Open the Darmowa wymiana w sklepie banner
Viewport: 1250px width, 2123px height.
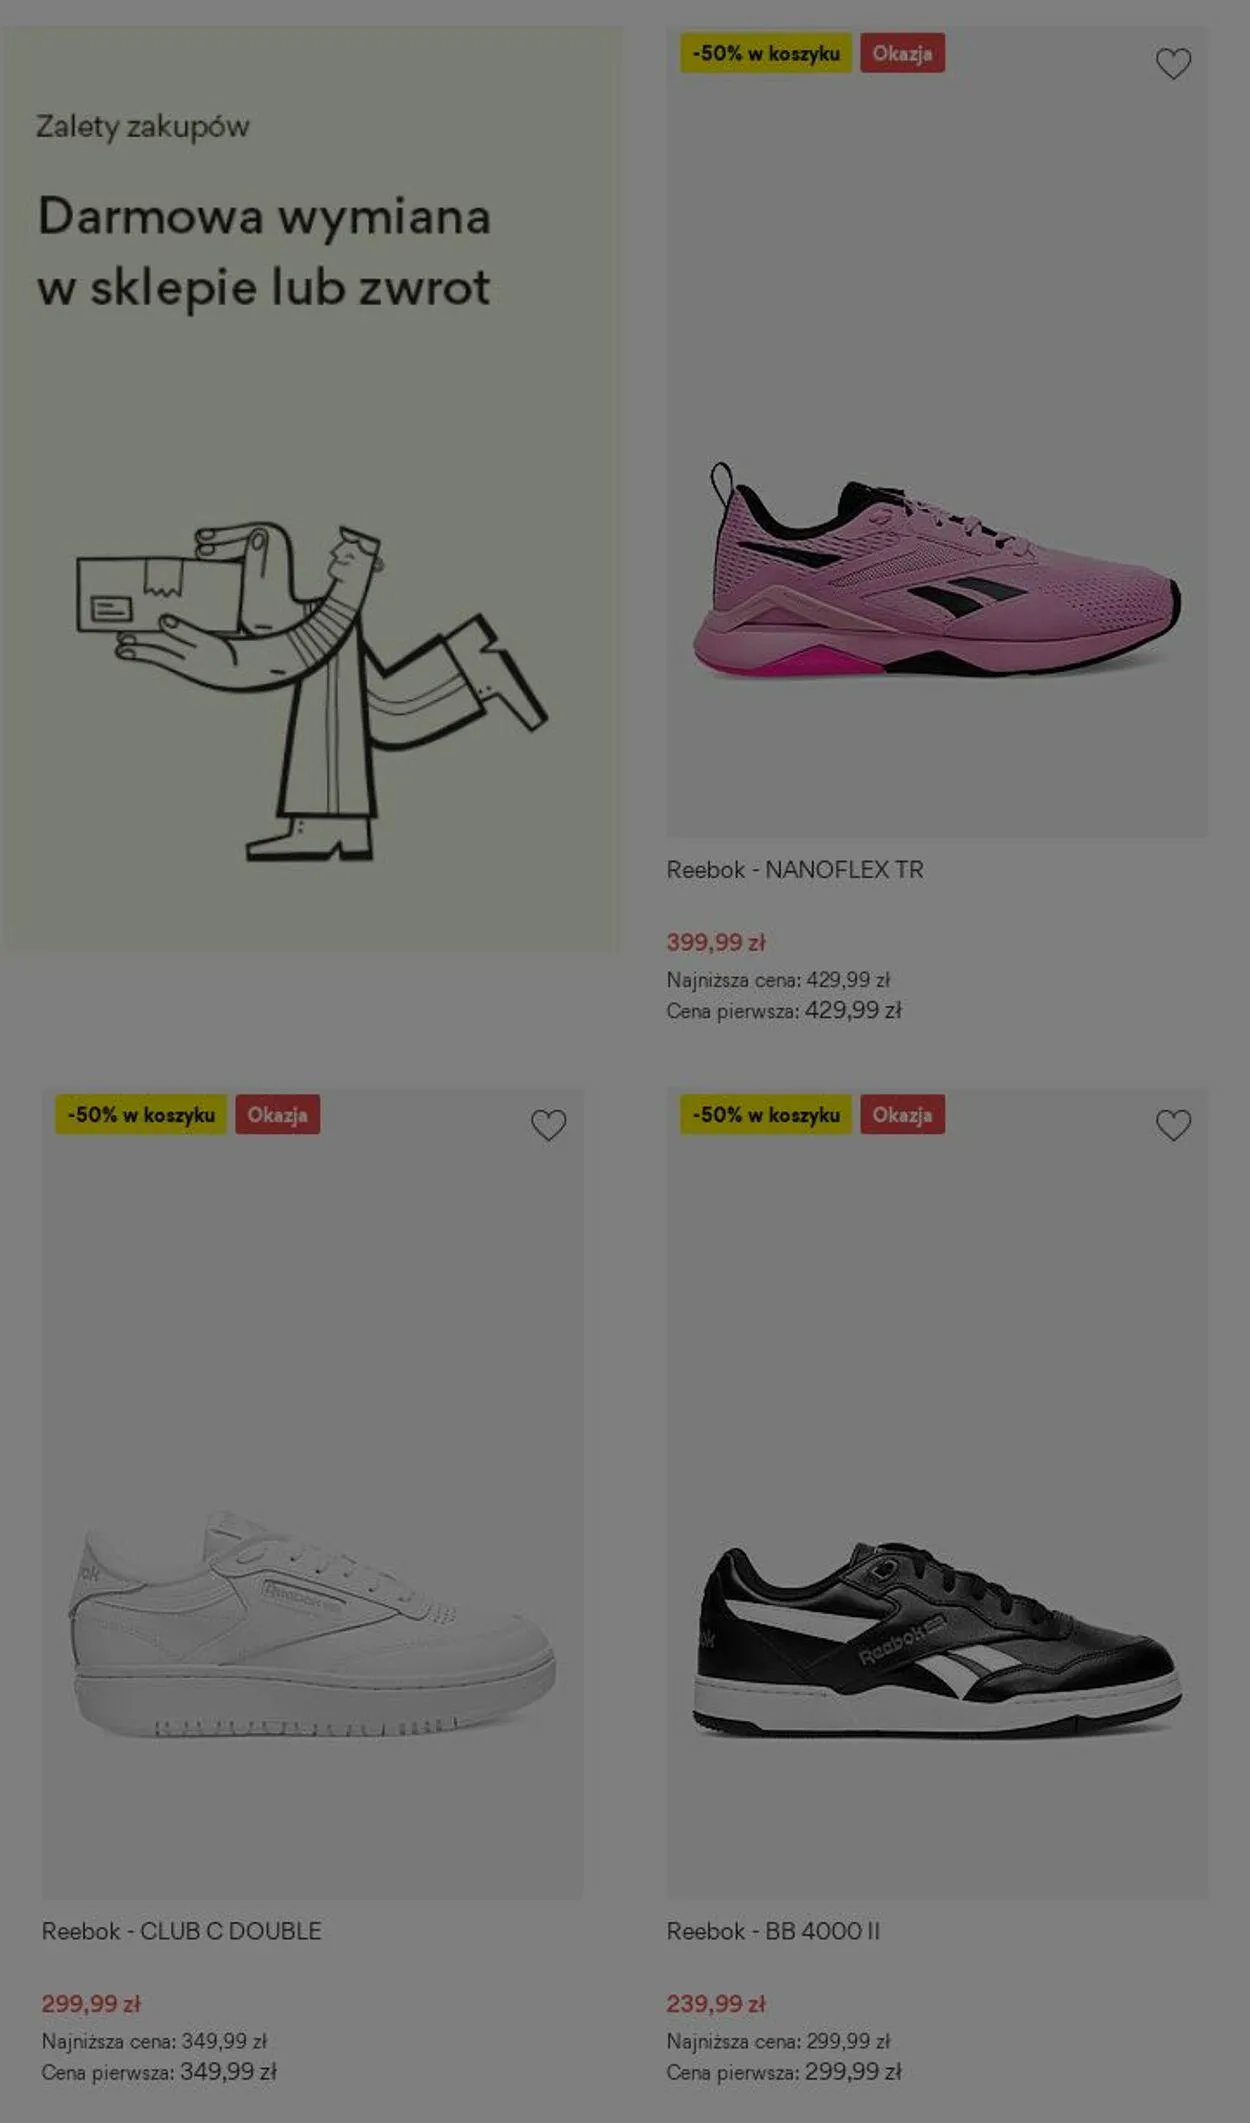pos(310,489)
